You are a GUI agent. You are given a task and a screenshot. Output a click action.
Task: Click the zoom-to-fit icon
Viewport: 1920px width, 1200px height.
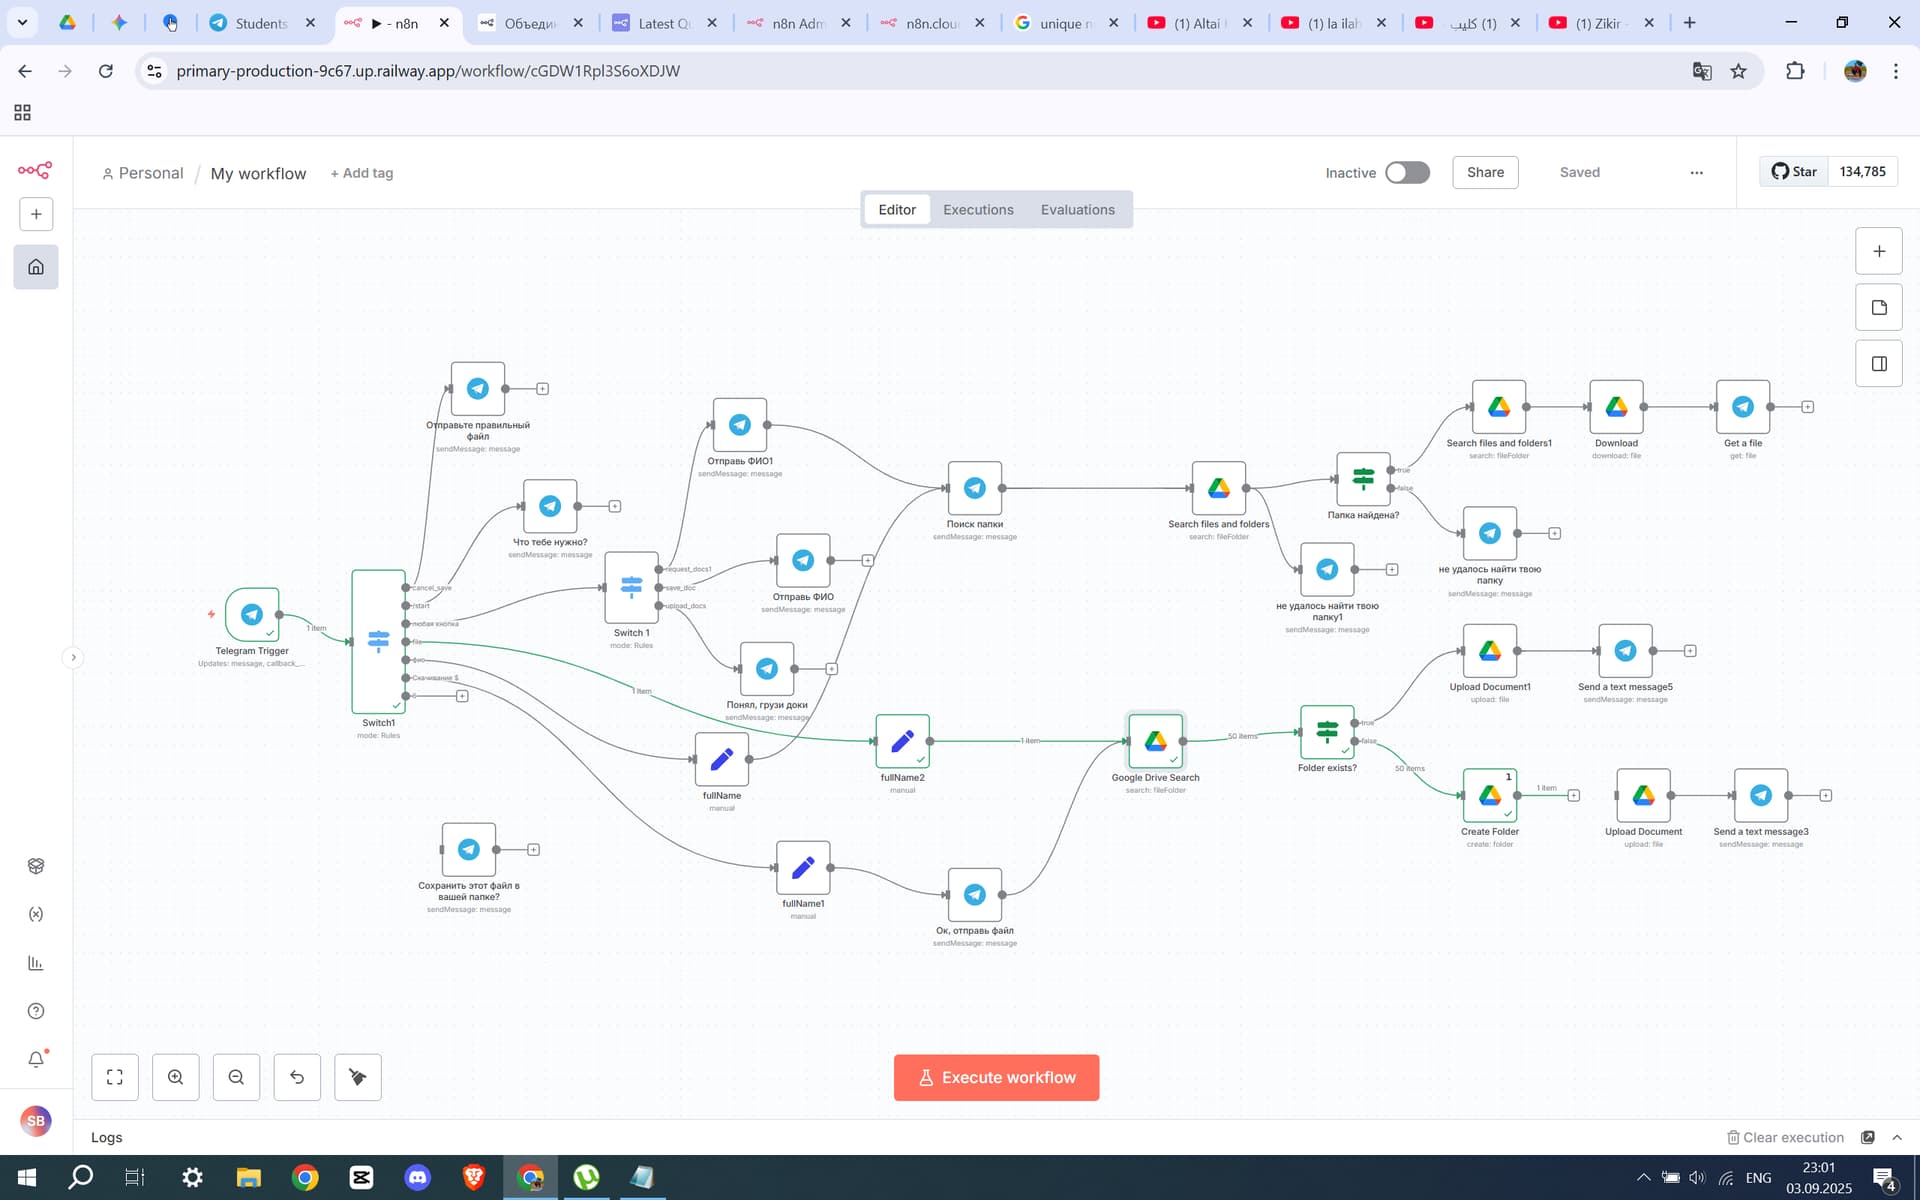(115, 1077)
